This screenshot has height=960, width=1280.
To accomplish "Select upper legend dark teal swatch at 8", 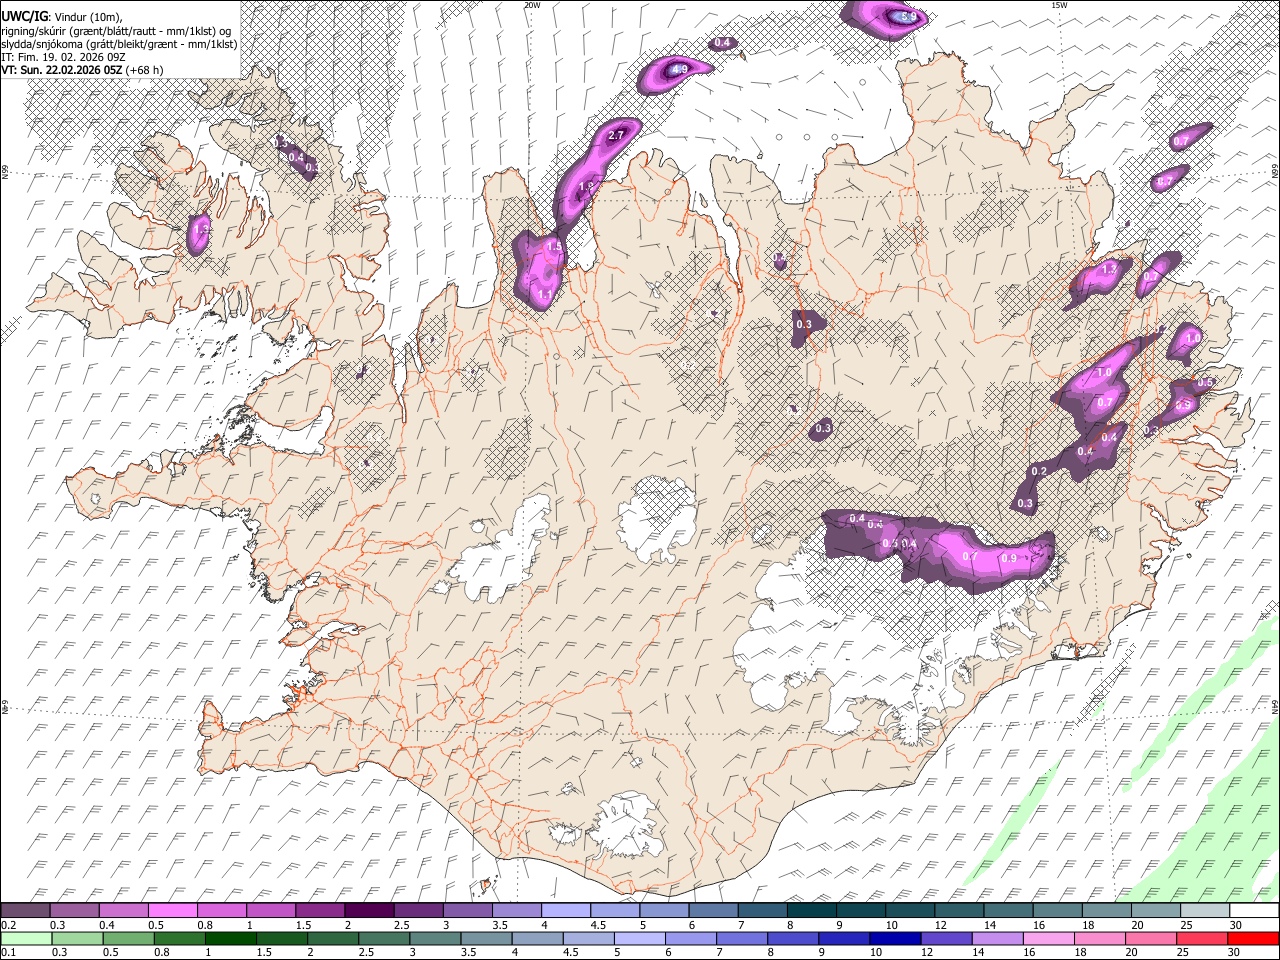I will point(812,910).
